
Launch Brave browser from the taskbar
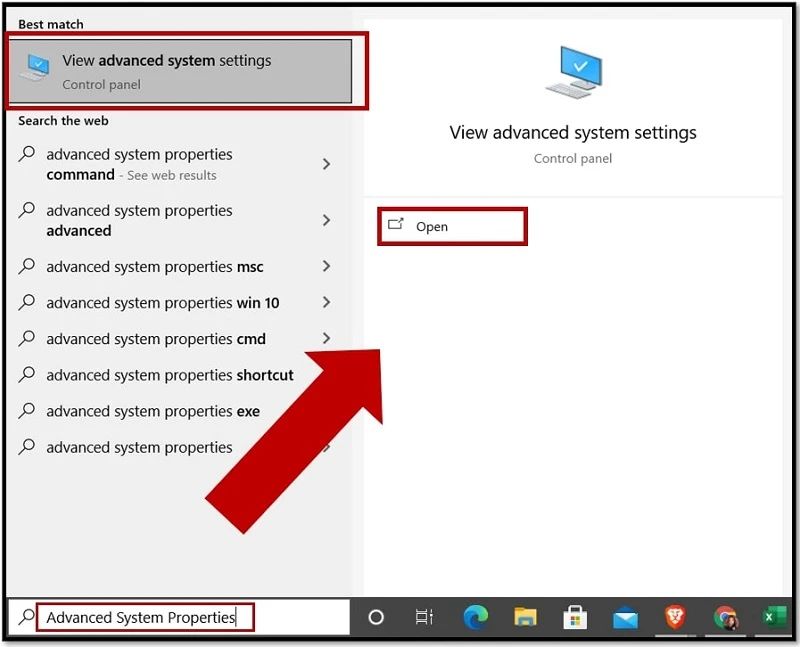(x=675, y=617)
